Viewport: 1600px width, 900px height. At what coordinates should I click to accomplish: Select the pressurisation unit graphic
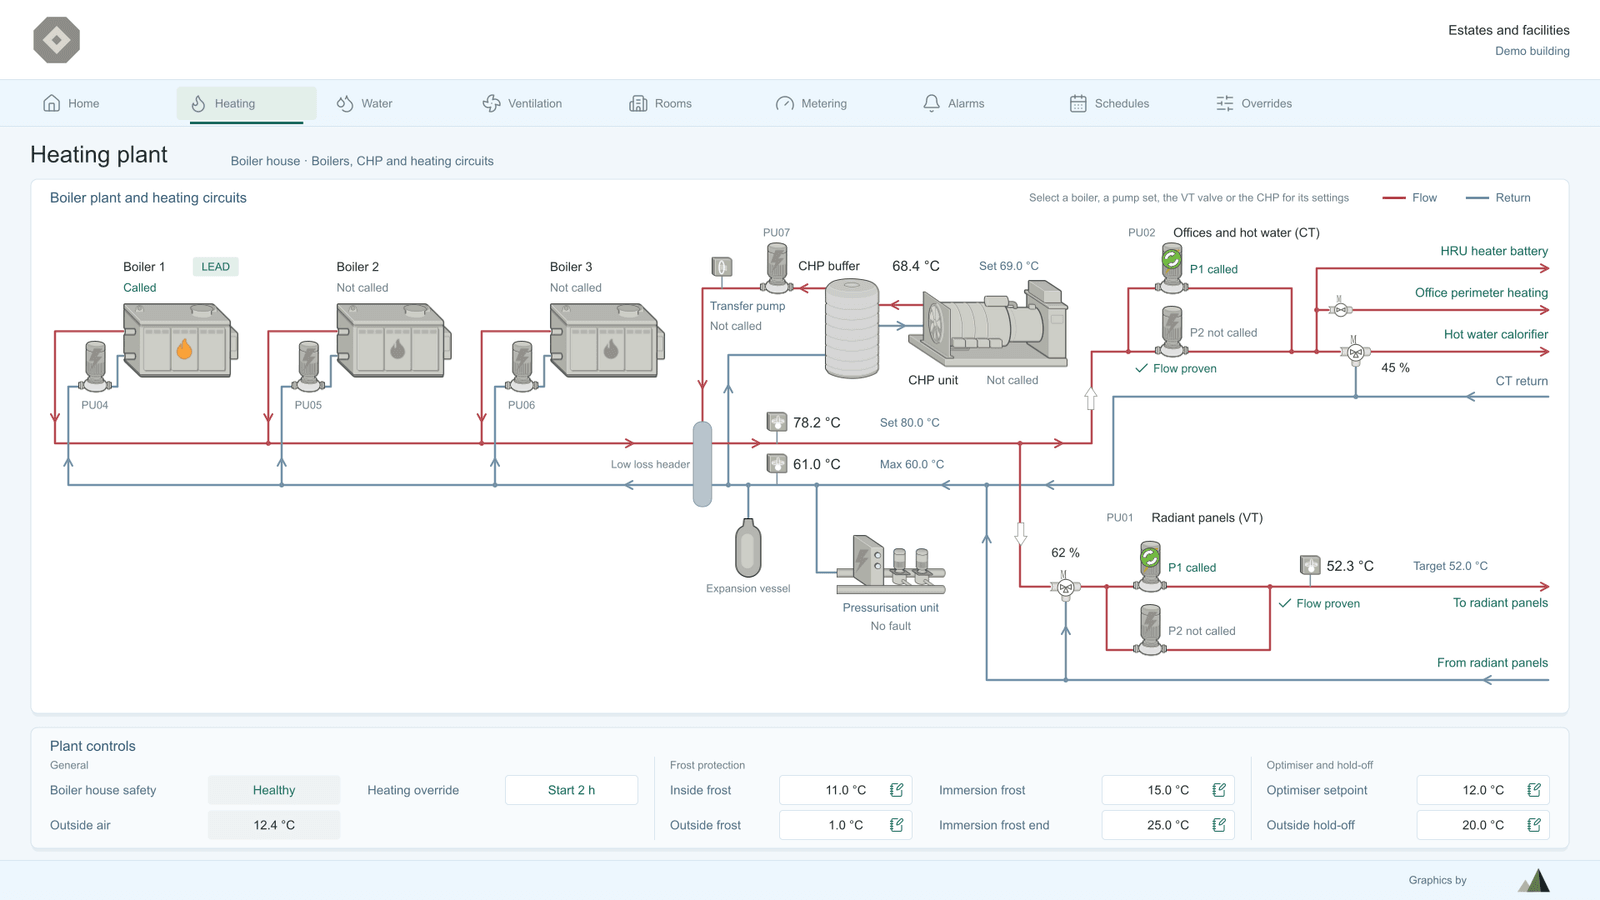click(890, 566)
